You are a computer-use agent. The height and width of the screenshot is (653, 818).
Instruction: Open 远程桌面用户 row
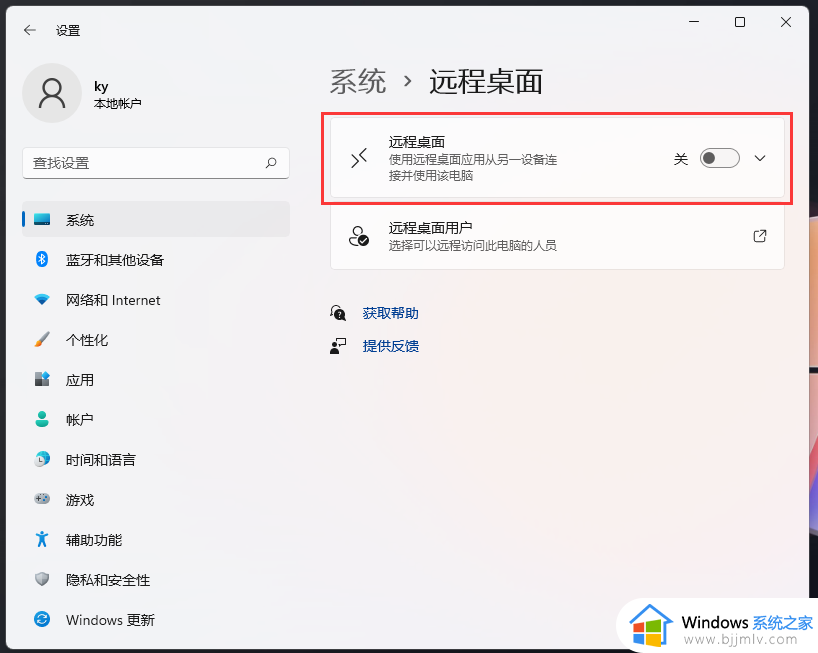pos(557,236)
